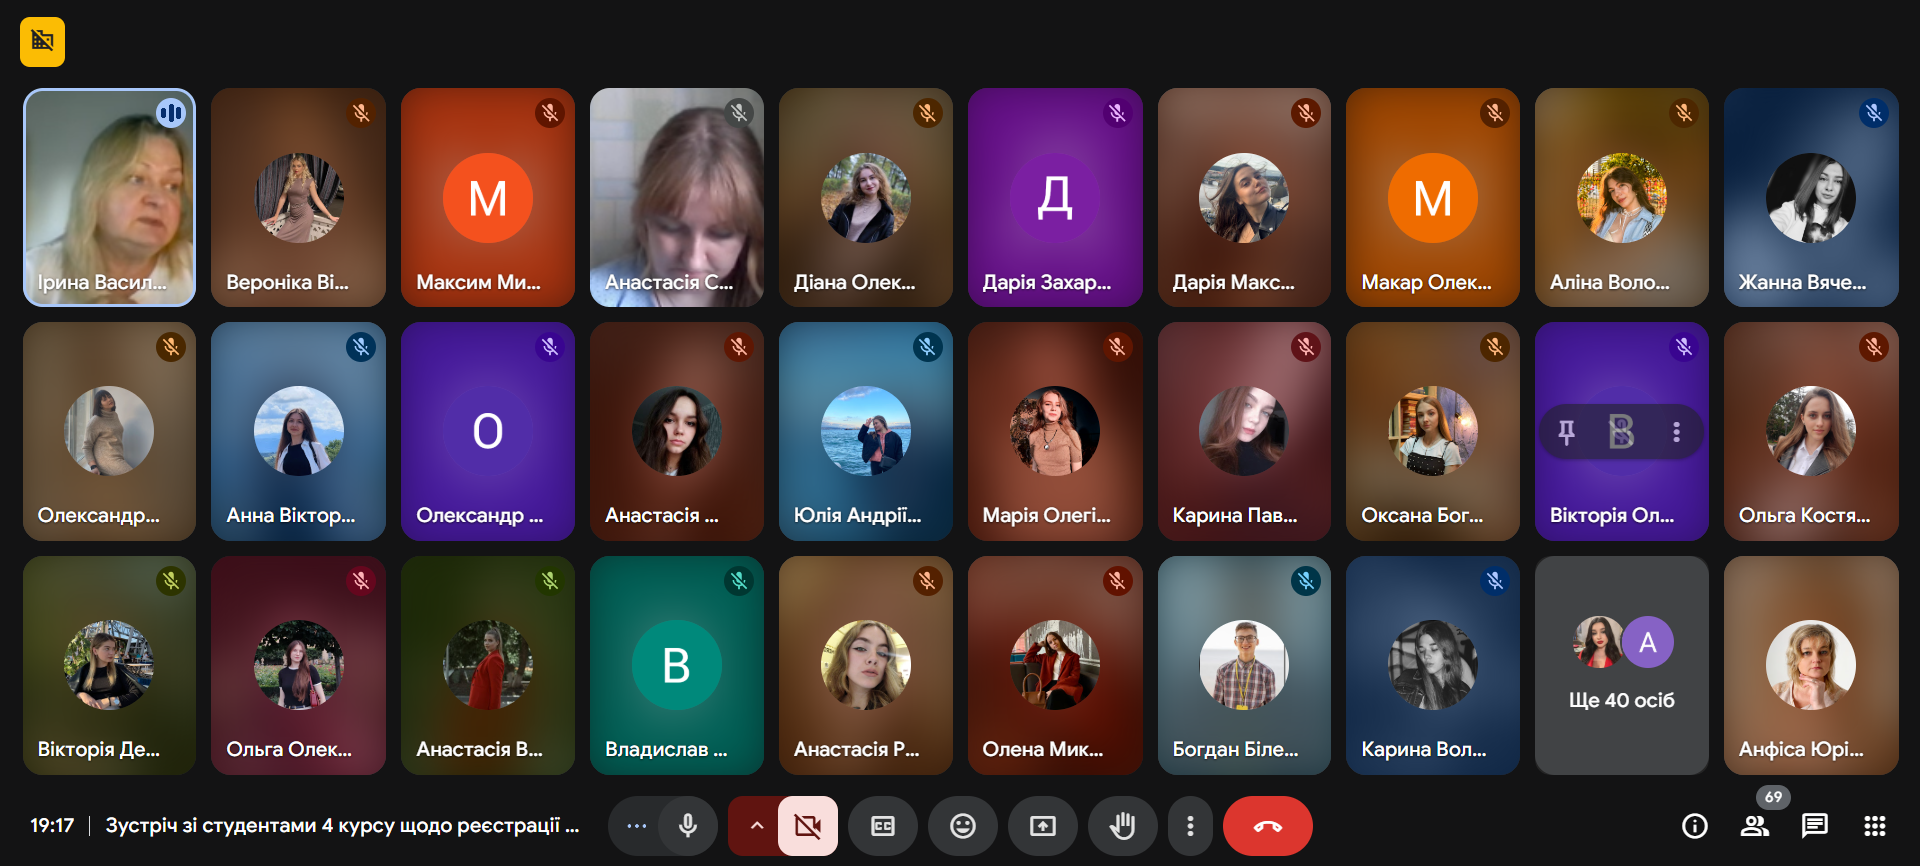Click the meeting title "Зустріч зі студентами"
The height and width of the screenshot is (866, 1920).
pyautogui.click(x=342, y=826)
